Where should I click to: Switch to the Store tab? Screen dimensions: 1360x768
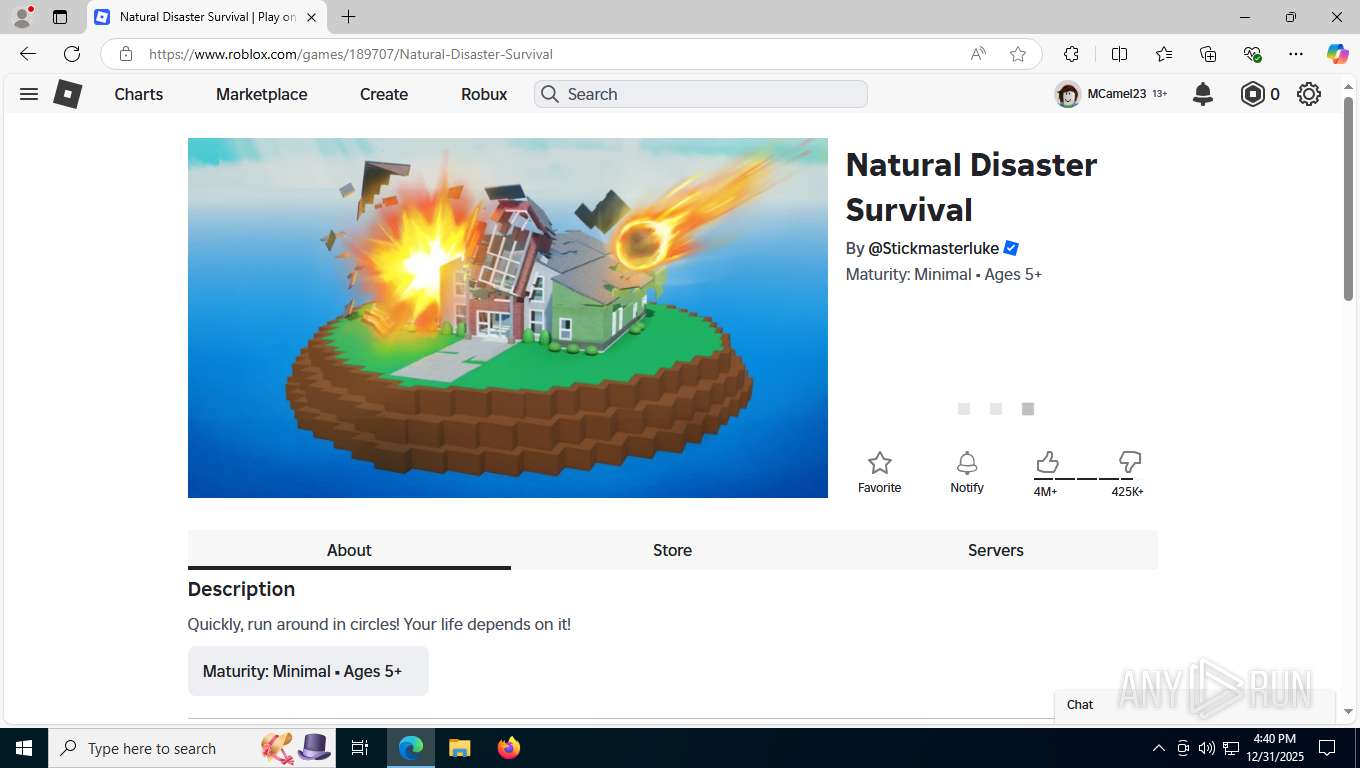click(672, 550)
